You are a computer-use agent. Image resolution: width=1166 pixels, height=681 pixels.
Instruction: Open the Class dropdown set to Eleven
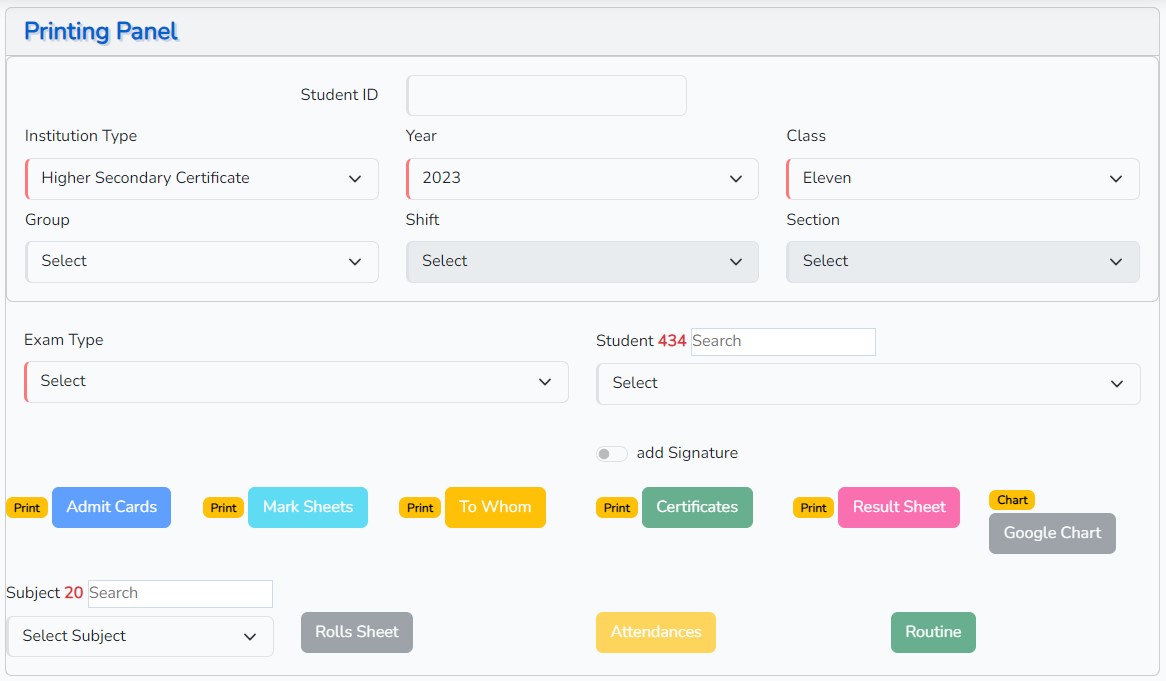(x=962, y=179)
